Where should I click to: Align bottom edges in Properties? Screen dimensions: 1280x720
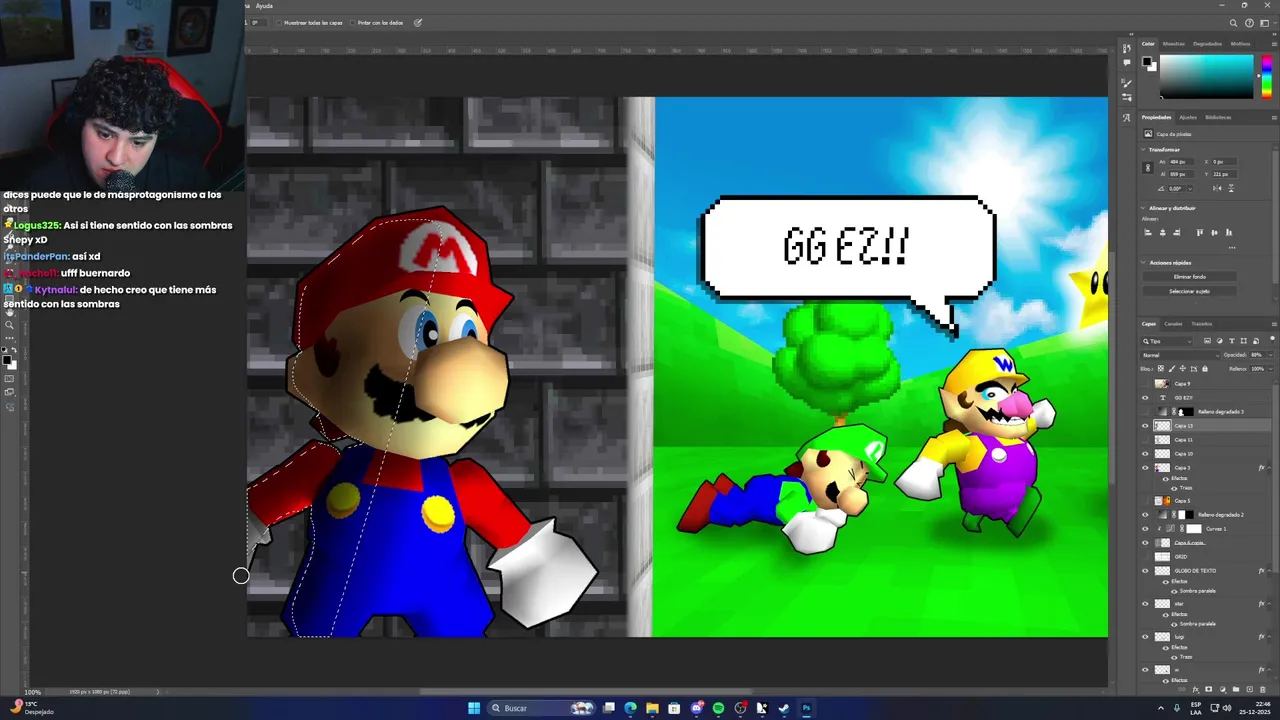coord(1229,232)
